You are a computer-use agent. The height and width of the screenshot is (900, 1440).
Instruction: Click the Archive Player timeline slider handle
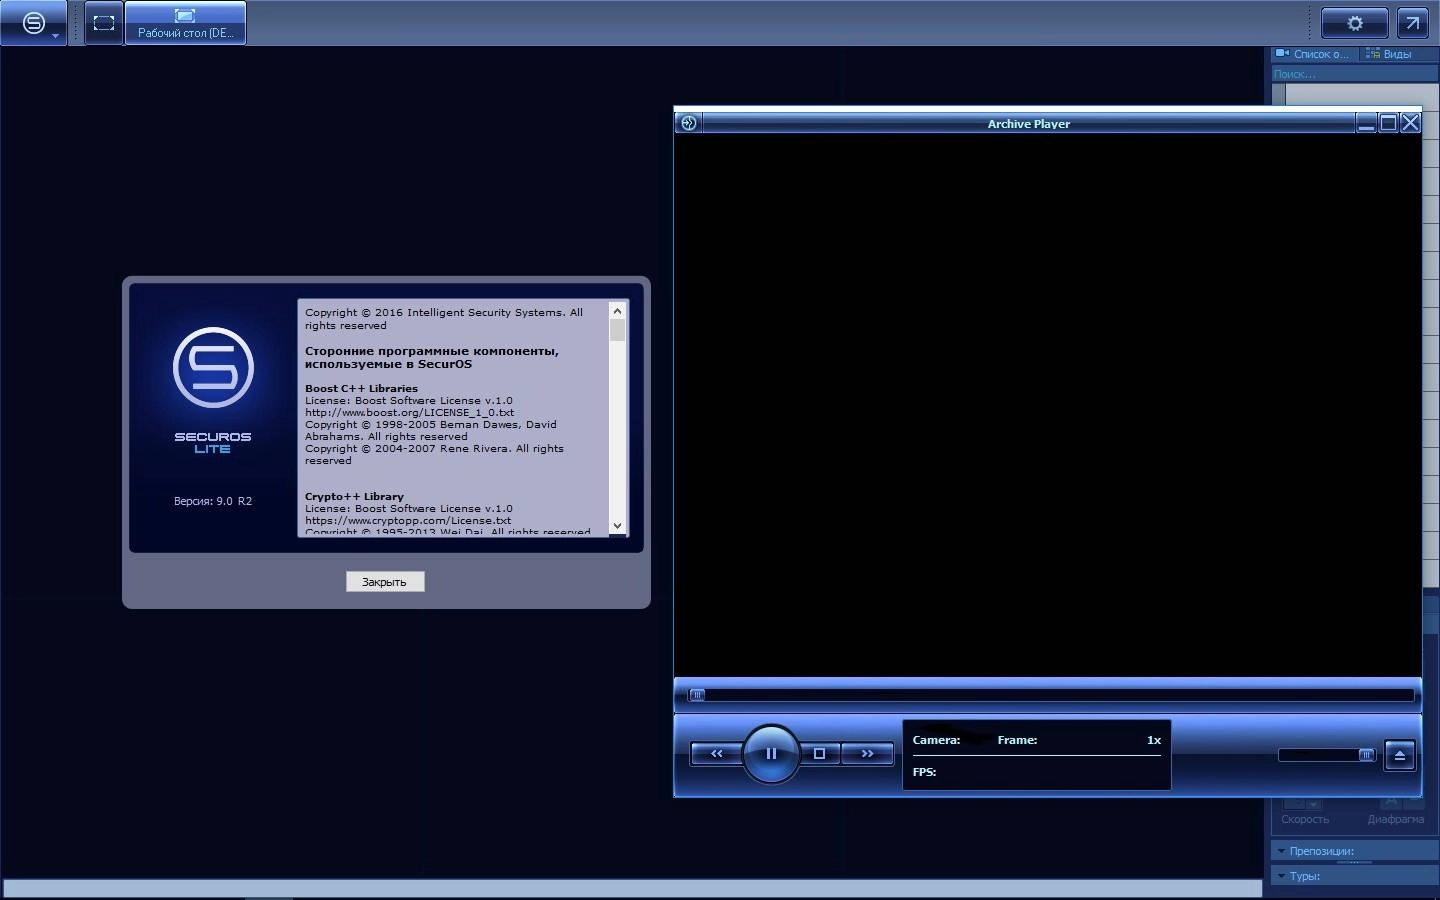697,695
